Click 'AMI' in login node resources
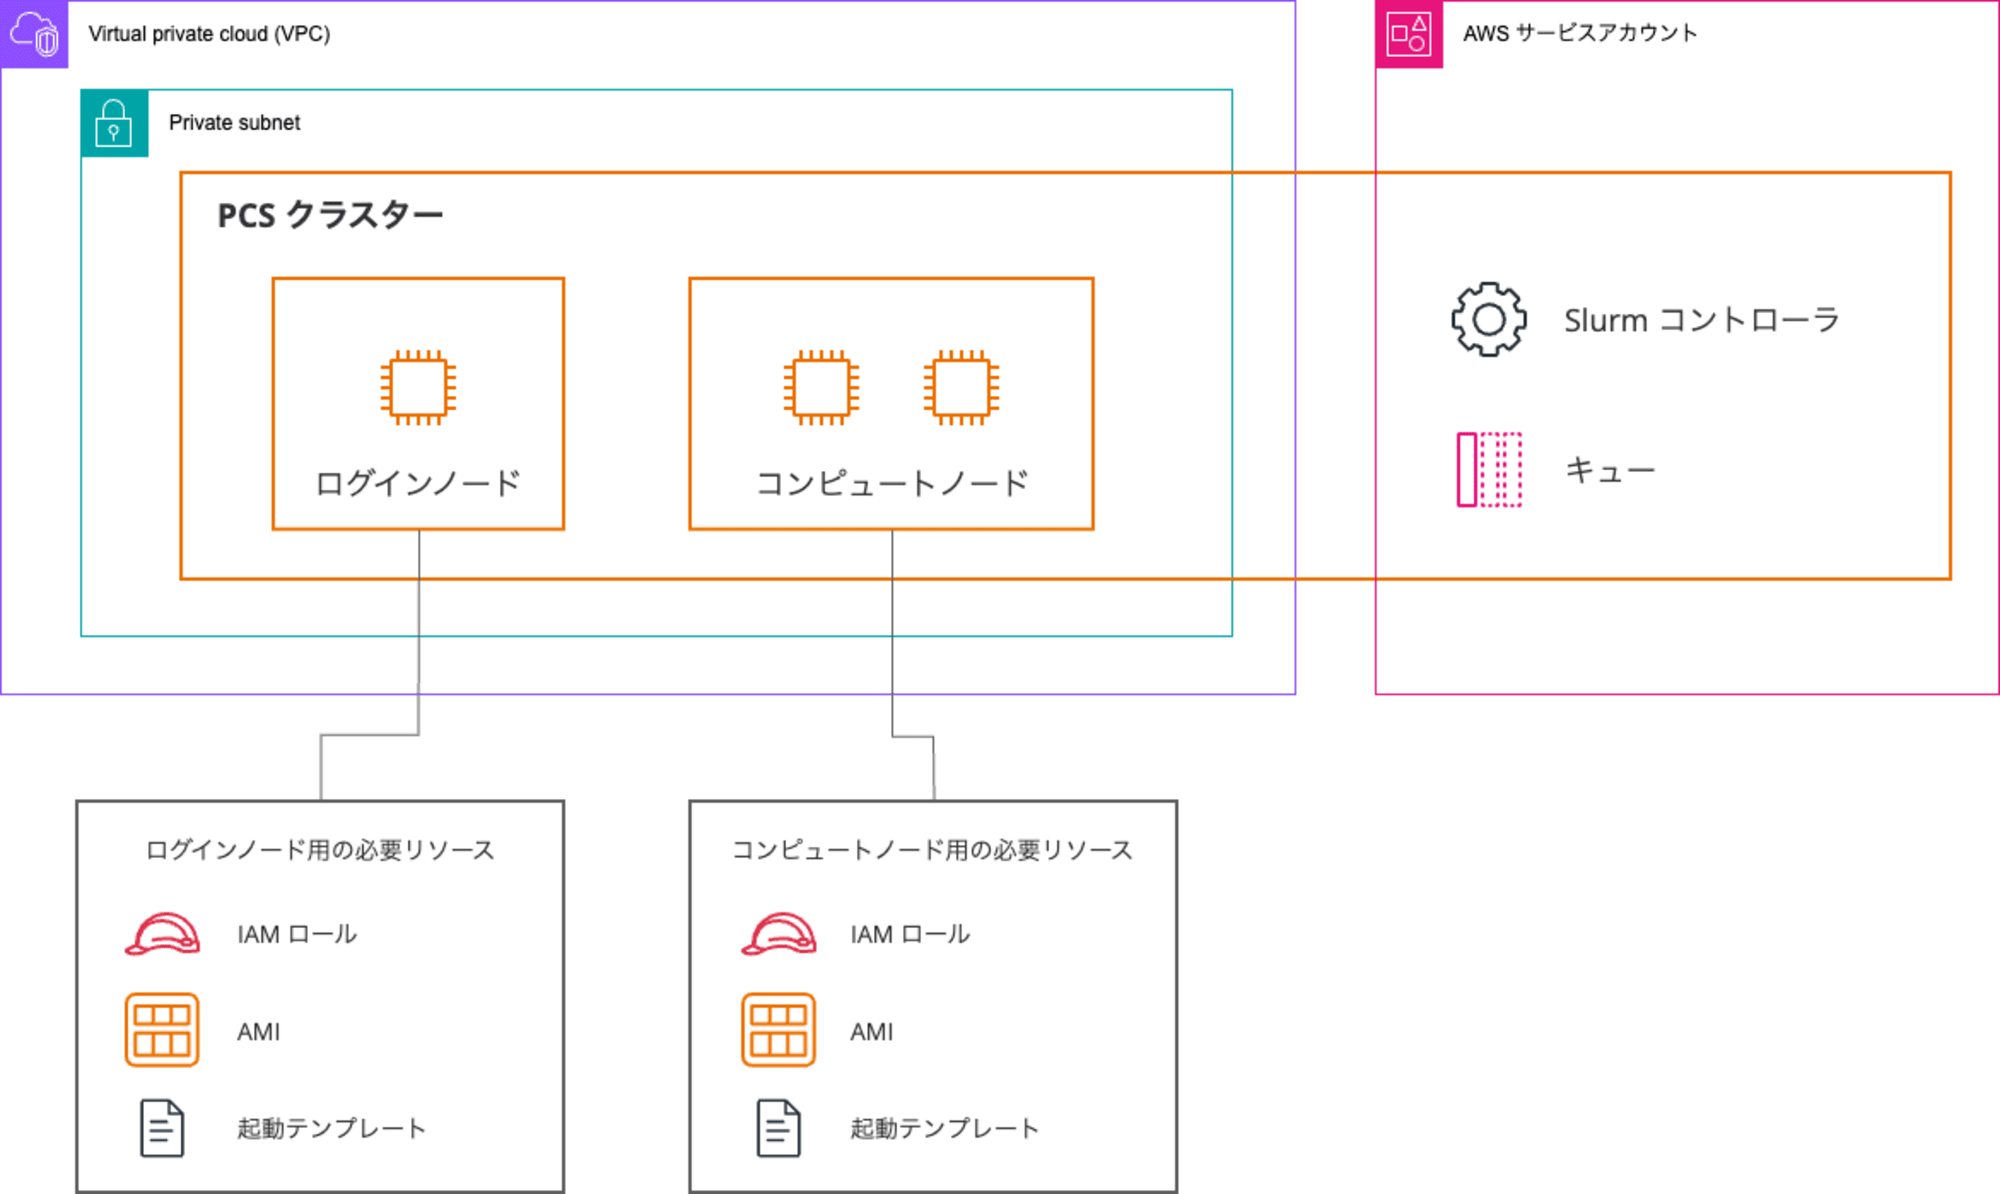The width and height of the screenshot is (2000, 1194). (x=259, y=1032)
